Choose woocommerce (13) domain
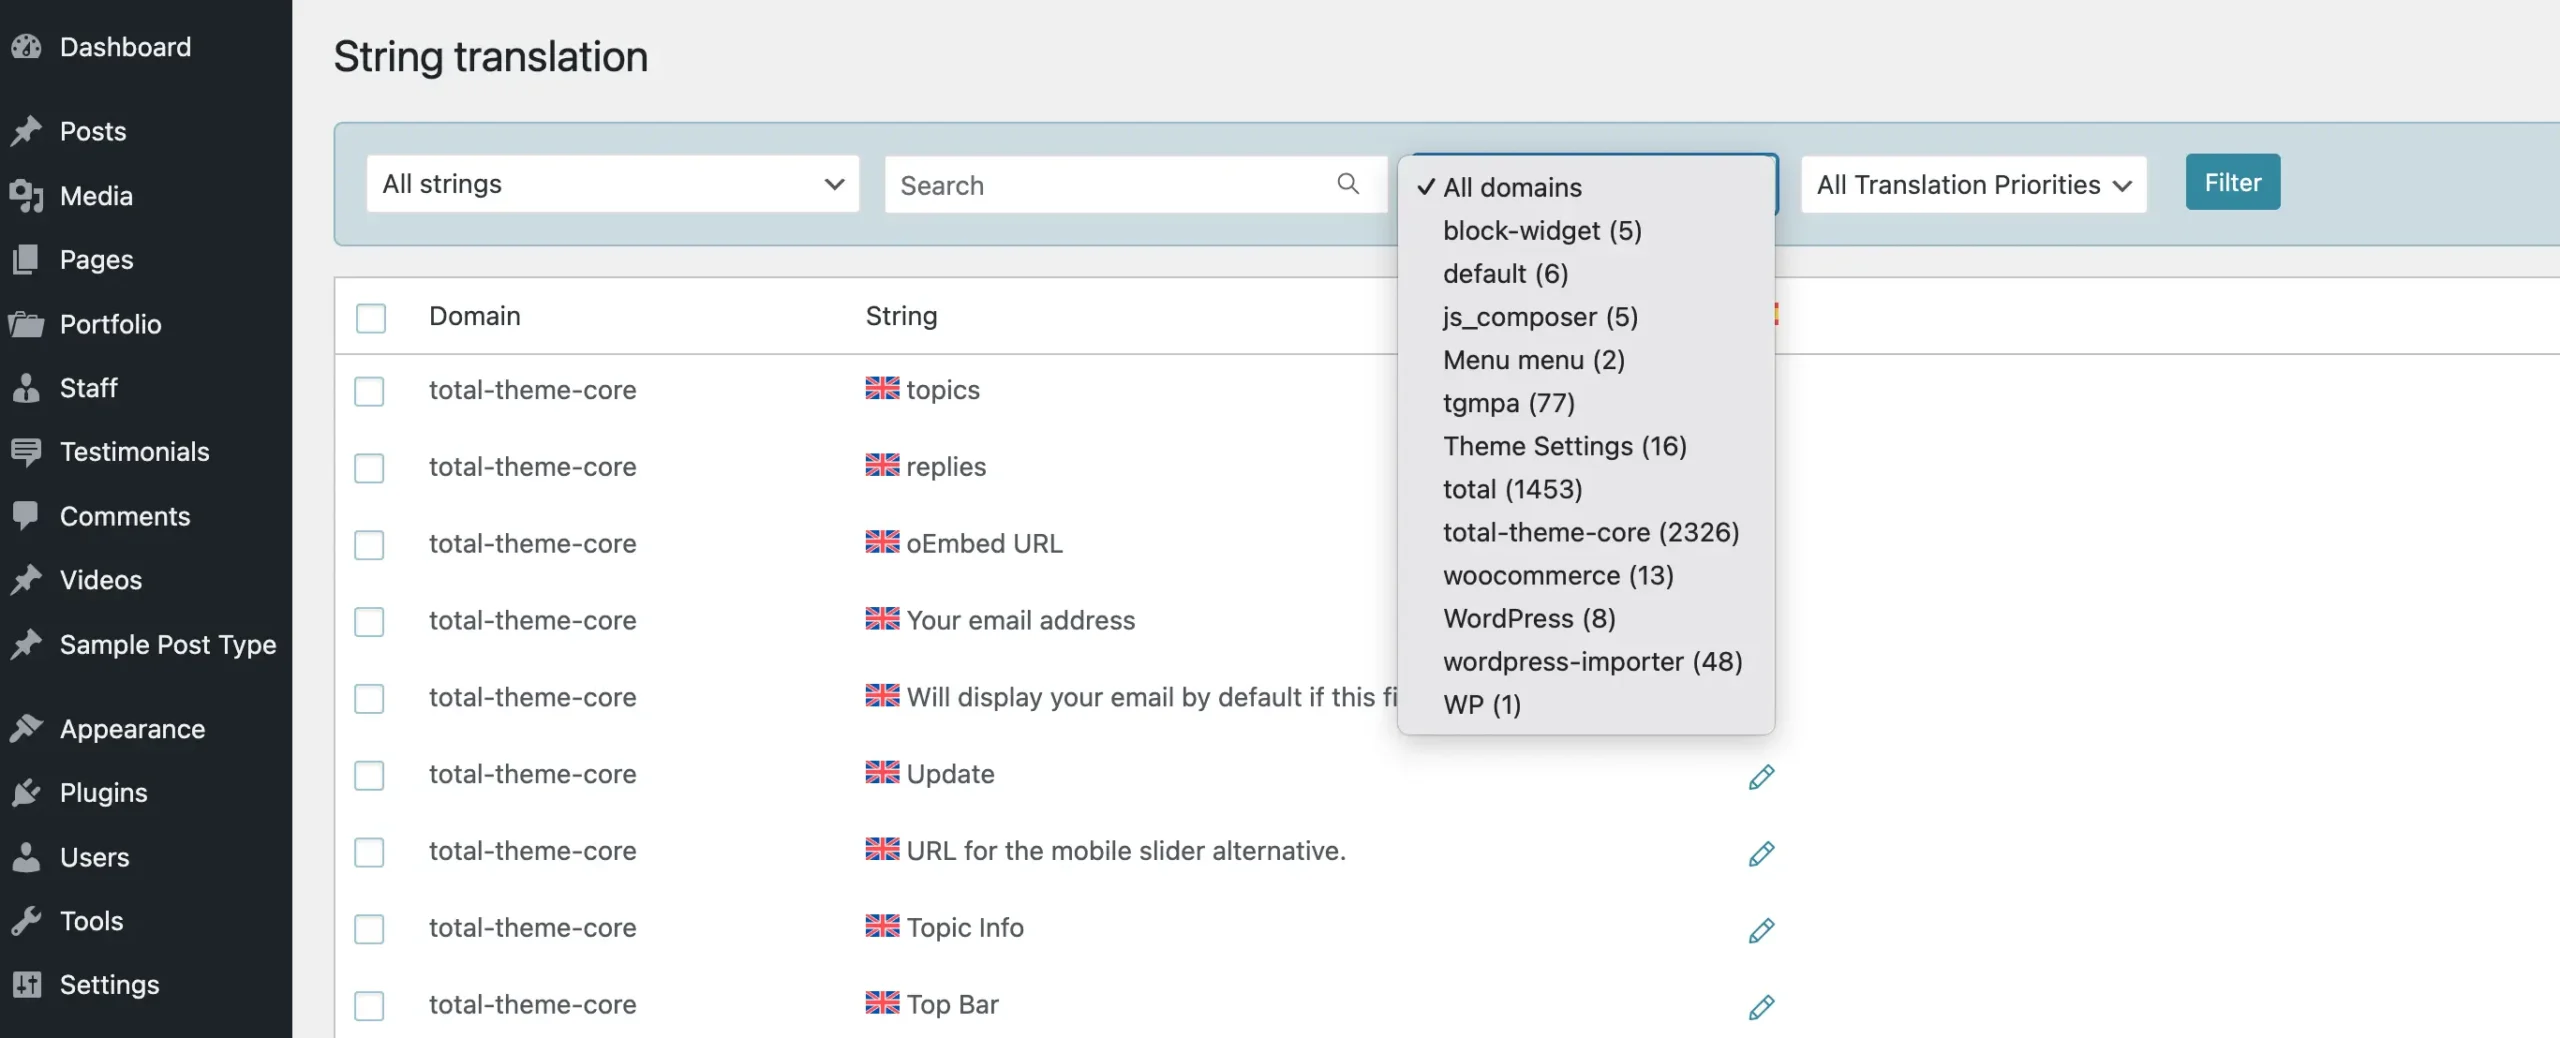 coord(1586,575)
